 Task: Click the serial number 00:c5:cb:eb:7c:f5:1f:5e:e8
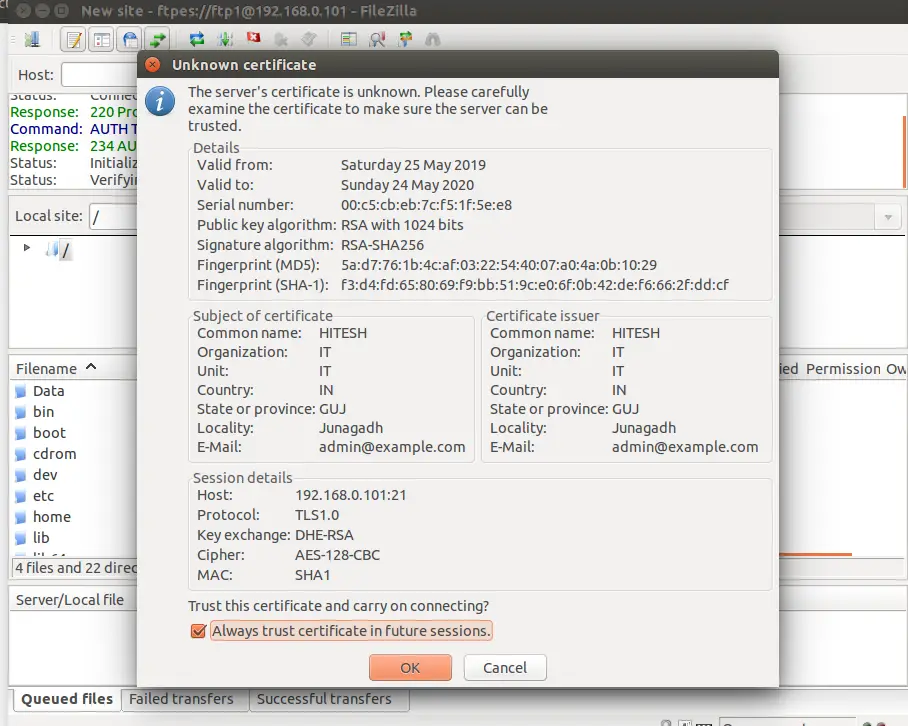(426, 205)
